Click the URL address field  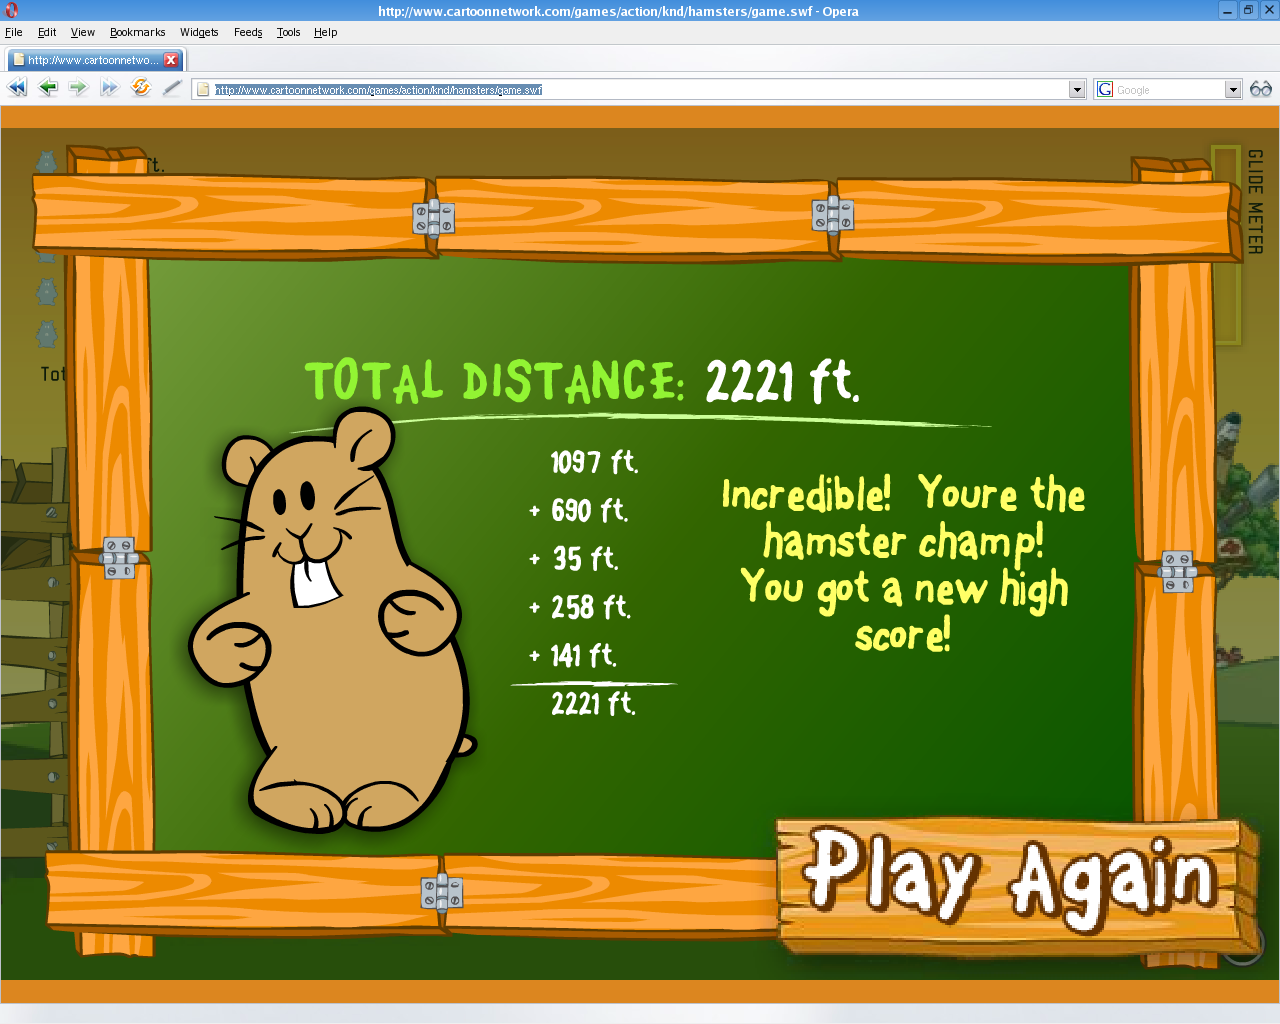[640, 90]
